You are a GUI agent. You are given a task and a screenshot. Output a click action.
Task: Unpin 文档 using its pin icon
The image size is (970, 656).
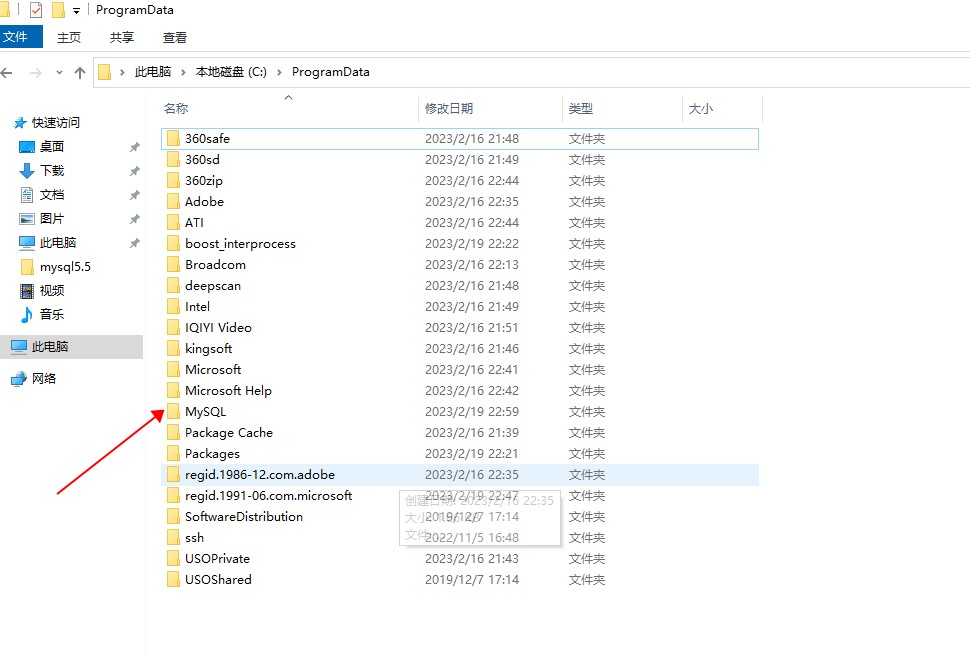coord(134,196)
